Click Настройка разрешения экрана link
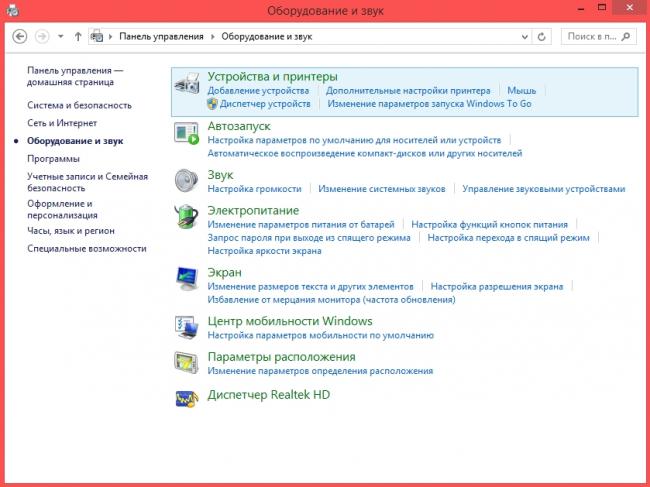Image resolution: width=650 pixels, height=487 pixels. pos(497,286)
